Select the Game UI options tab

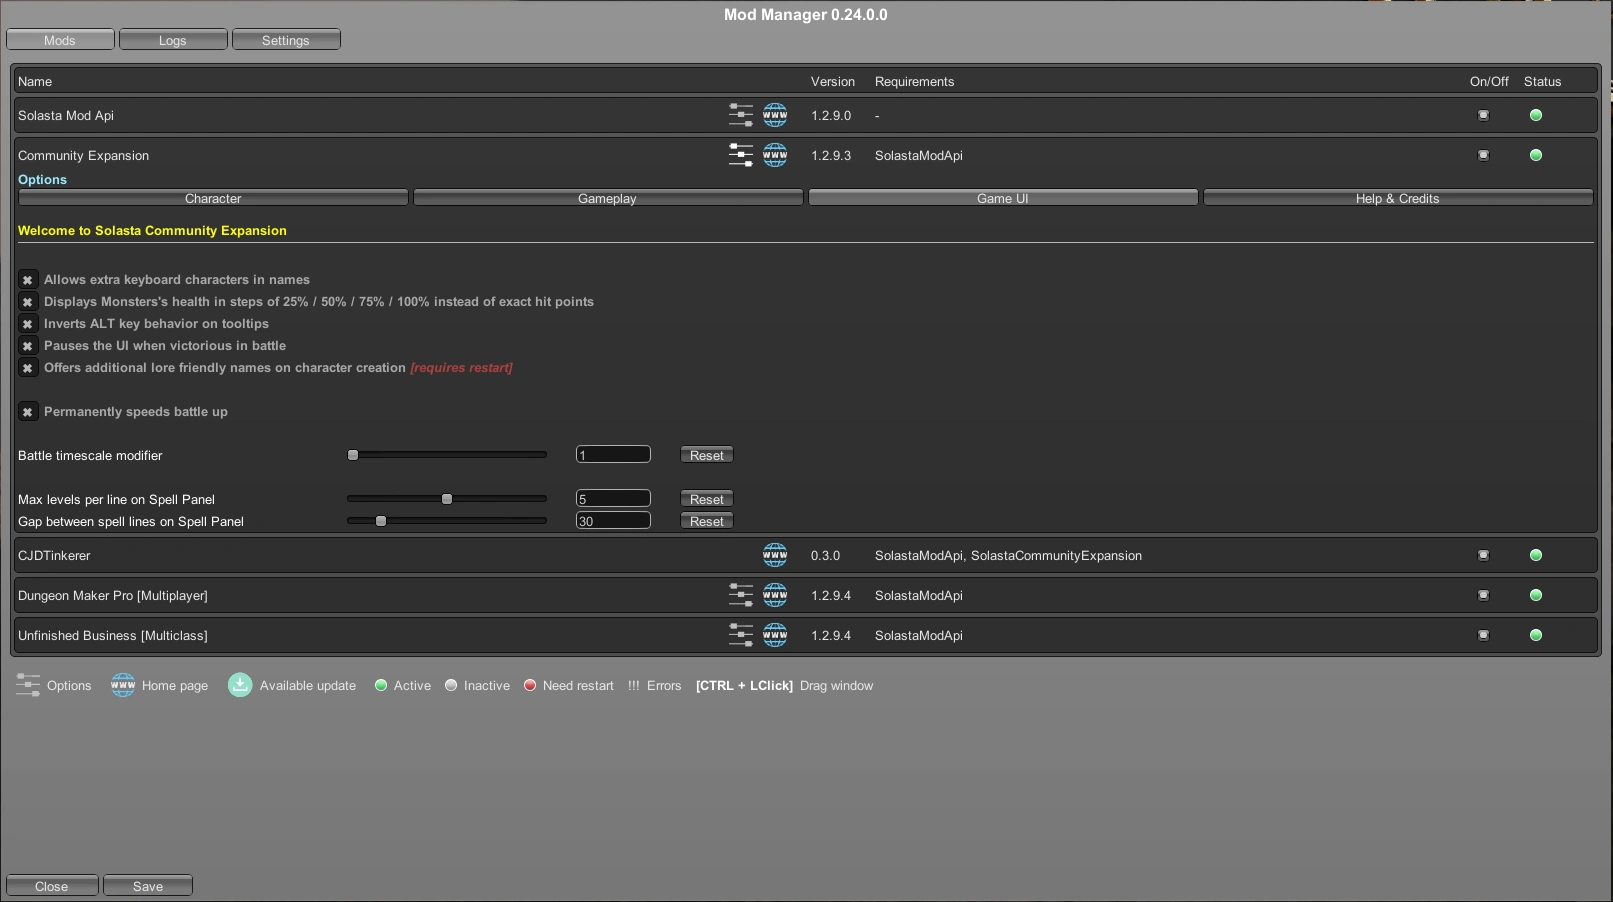[1003, 198]
